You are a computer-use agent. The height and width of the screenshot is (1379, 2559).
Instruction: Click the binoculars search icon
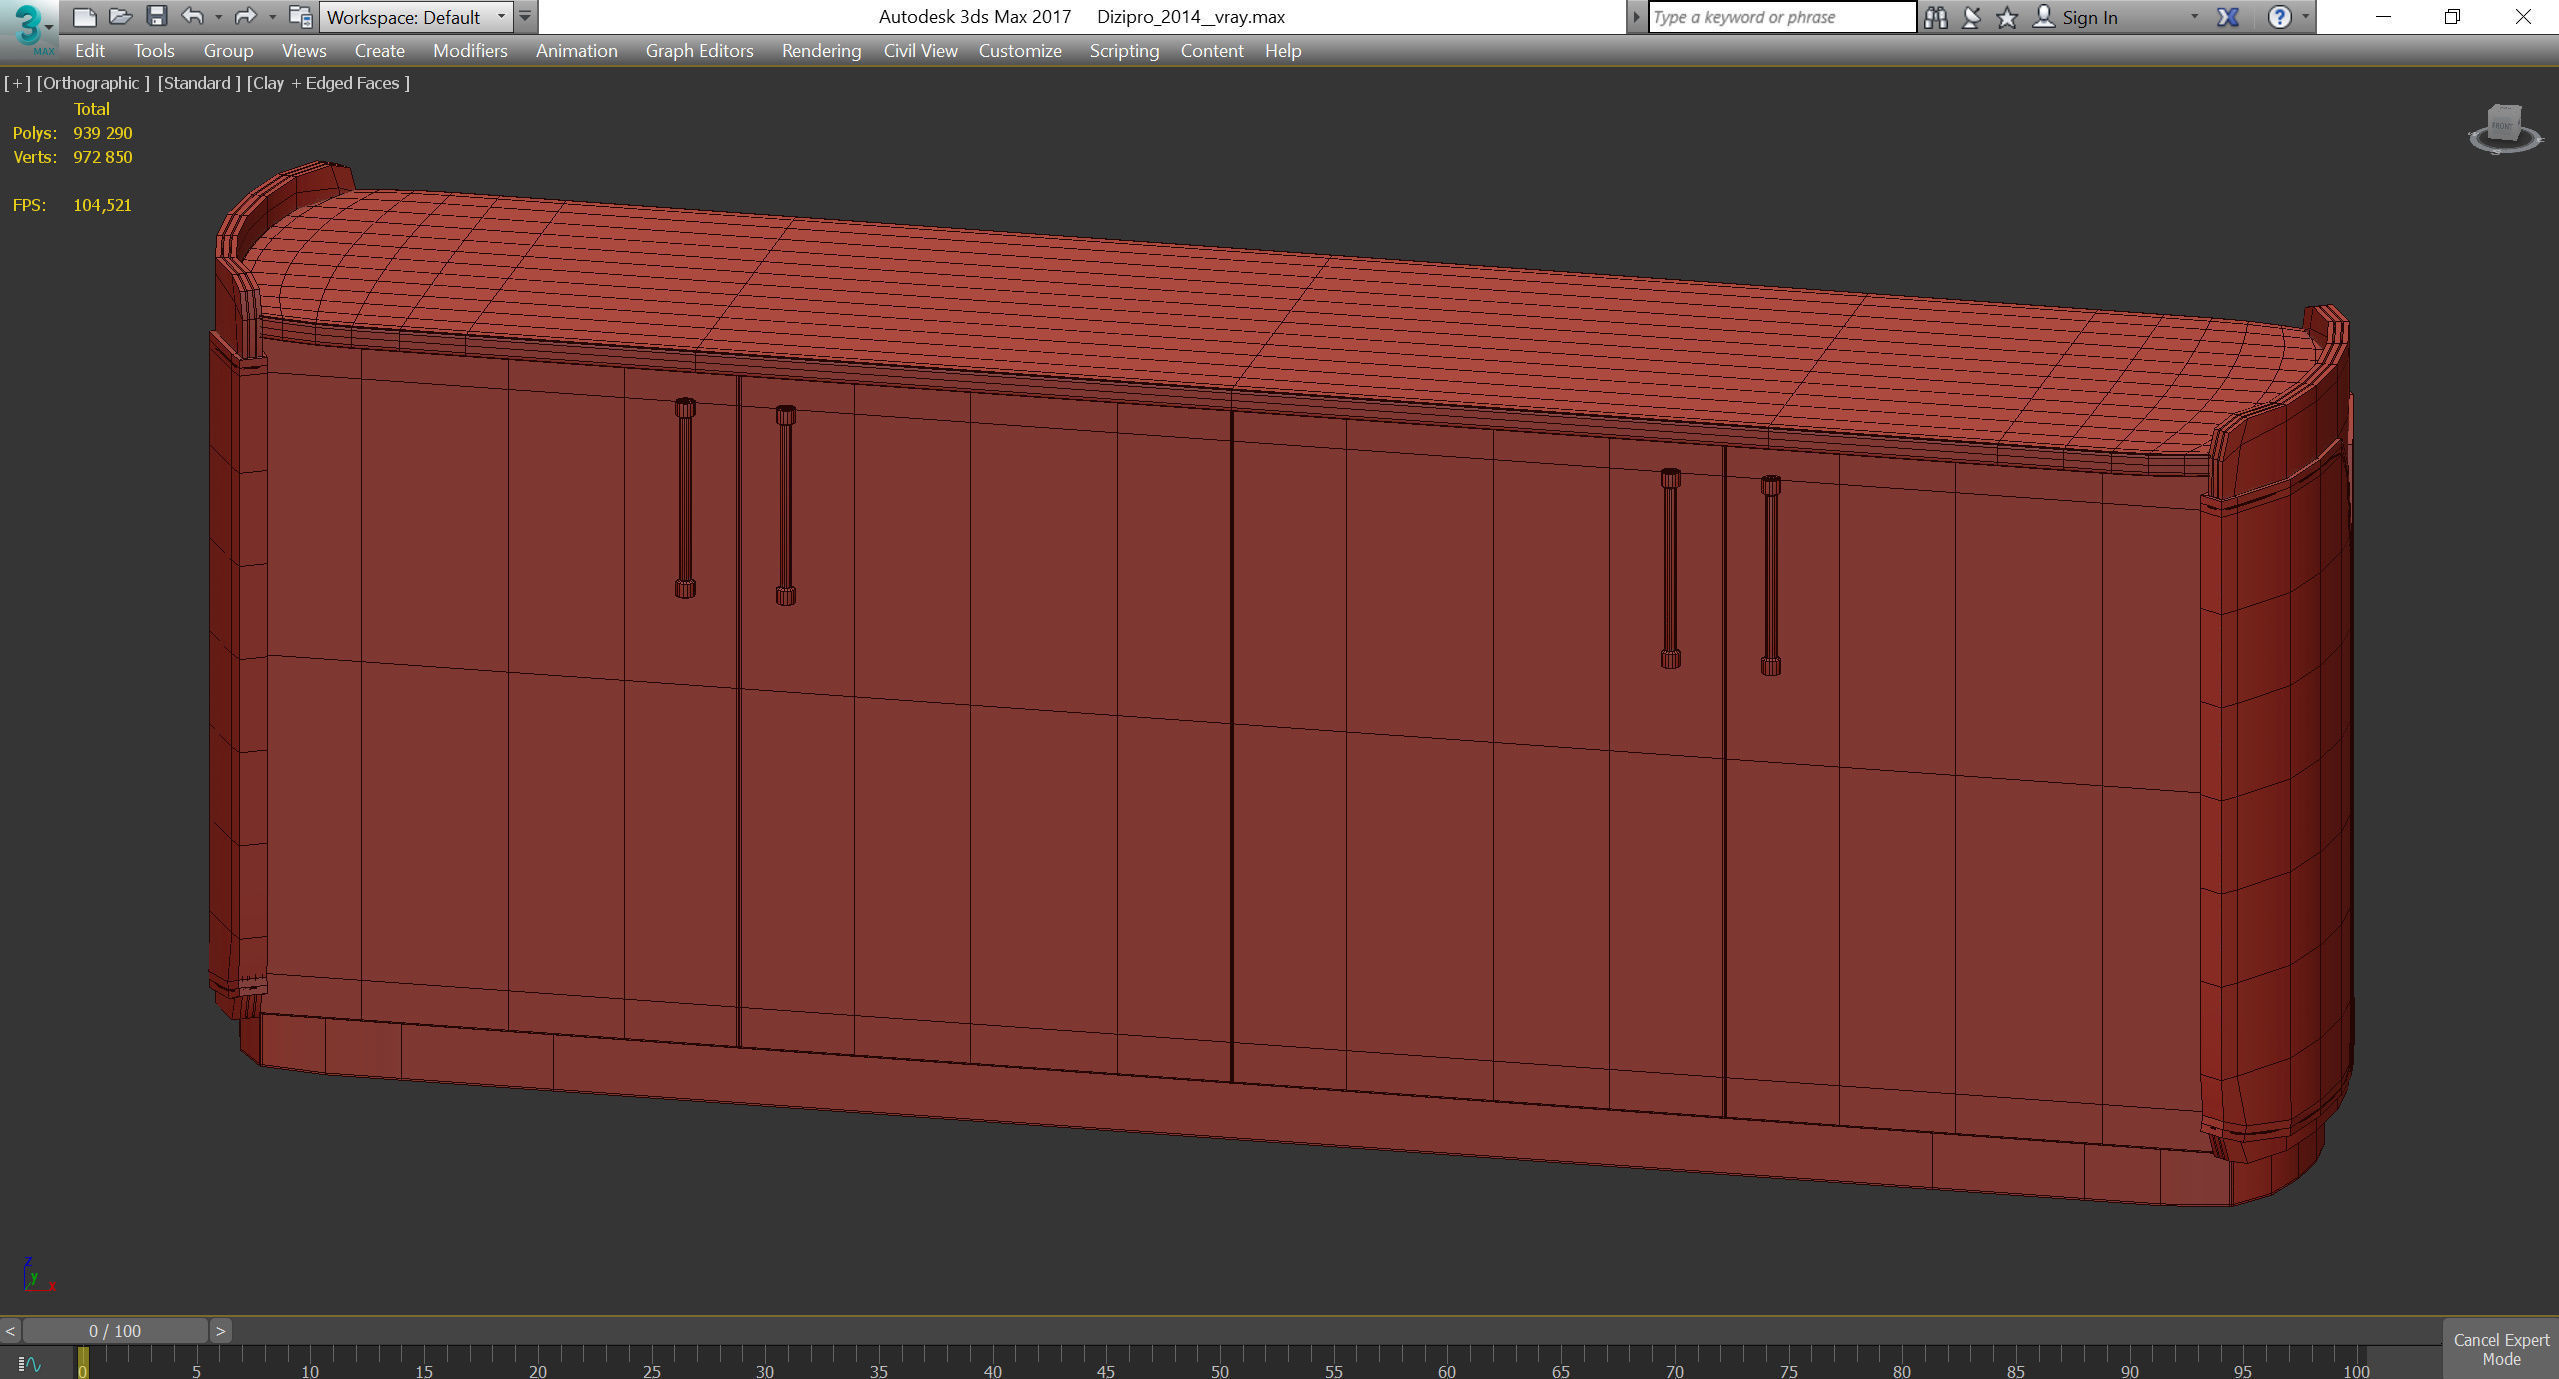(1935, 17)
